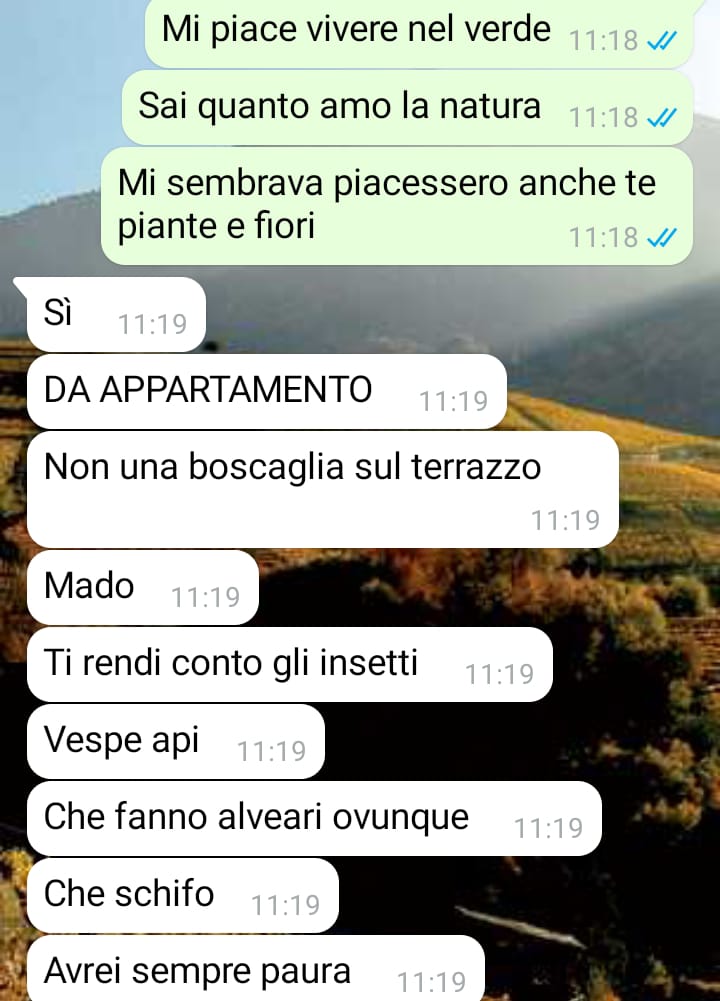The width and height of the screenshot is (720, 1001).
Task: Click the 11:18 timestamp on 'piante e fiori'
Action: 603,237
